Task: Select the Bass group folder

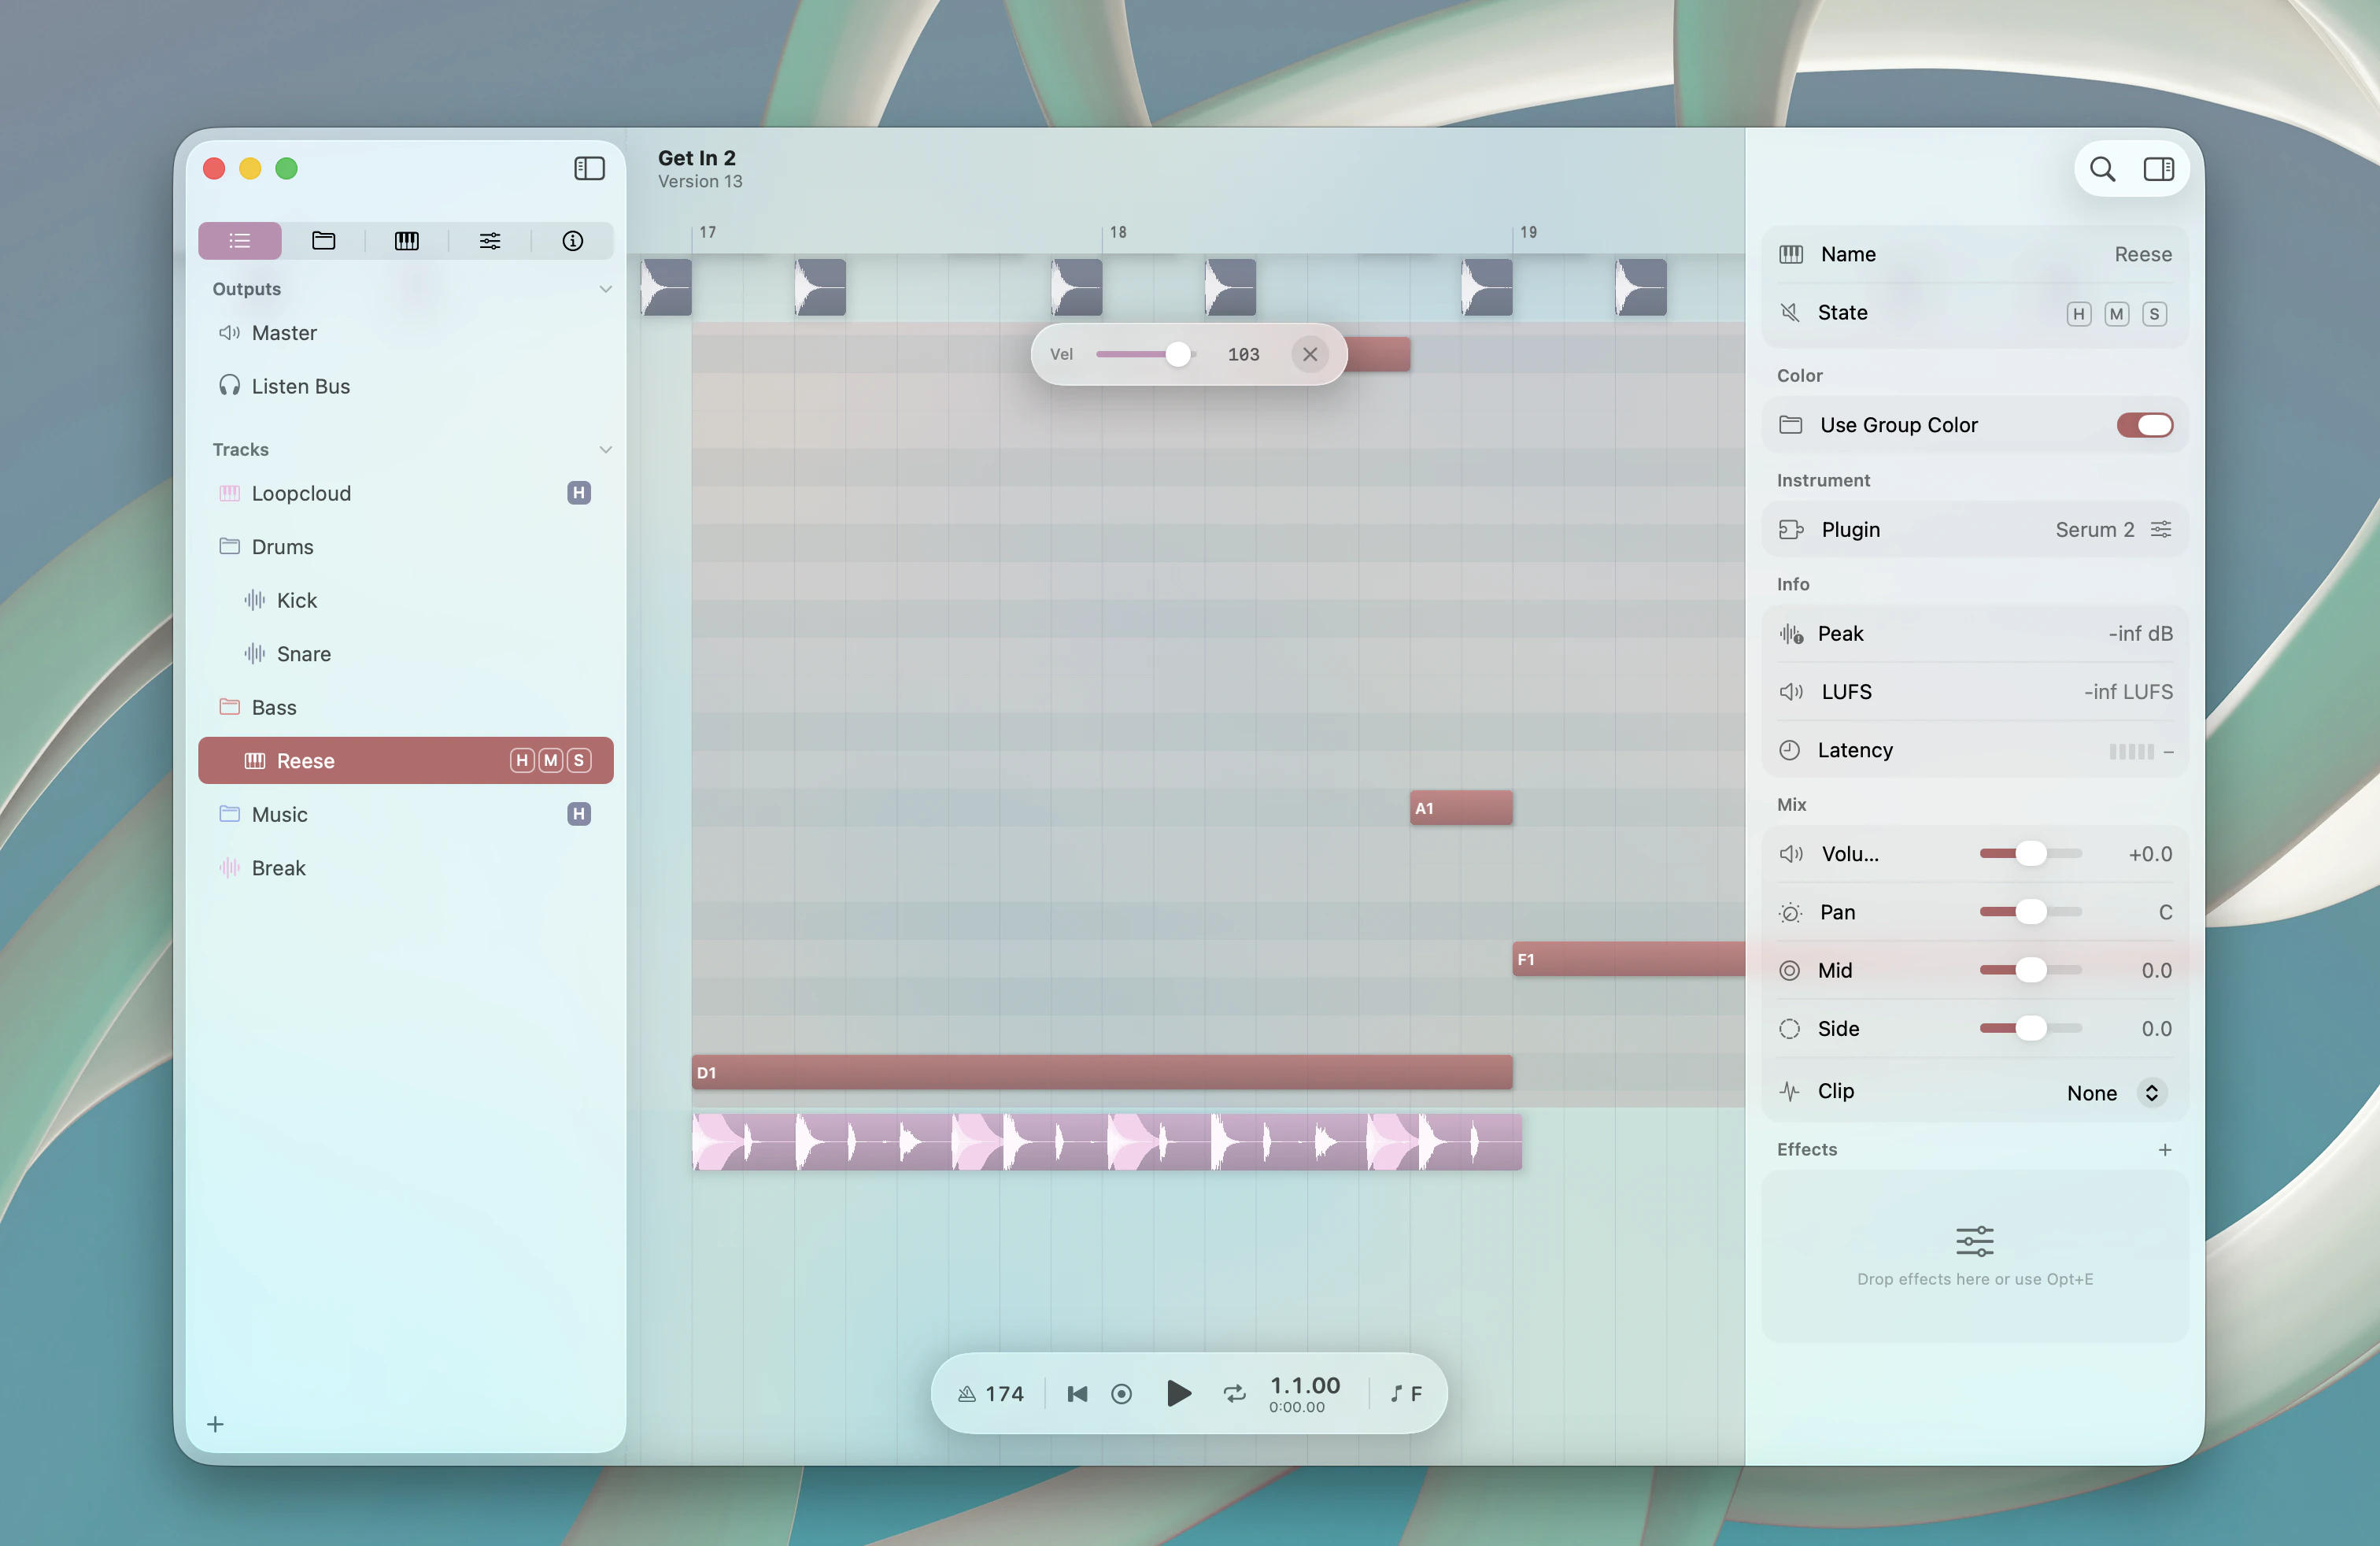Action: 406,707
